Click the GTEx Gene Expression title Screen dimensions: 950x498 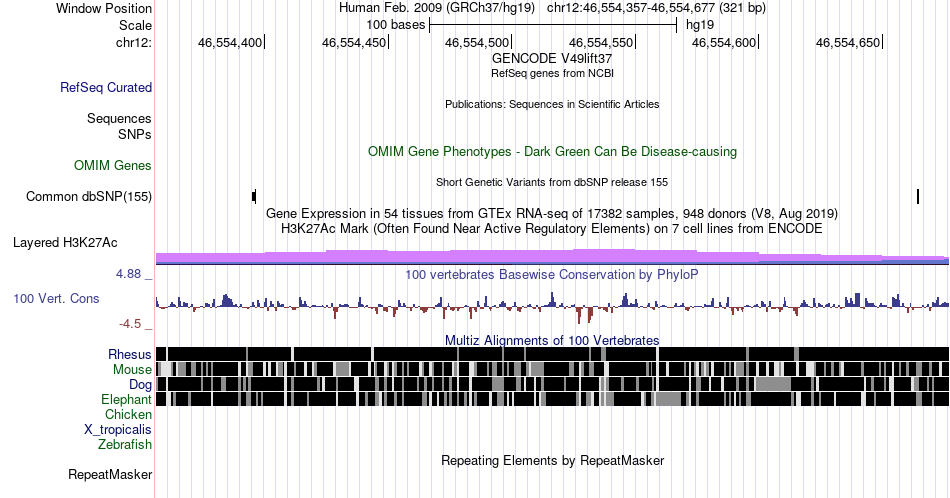[552, 213]
